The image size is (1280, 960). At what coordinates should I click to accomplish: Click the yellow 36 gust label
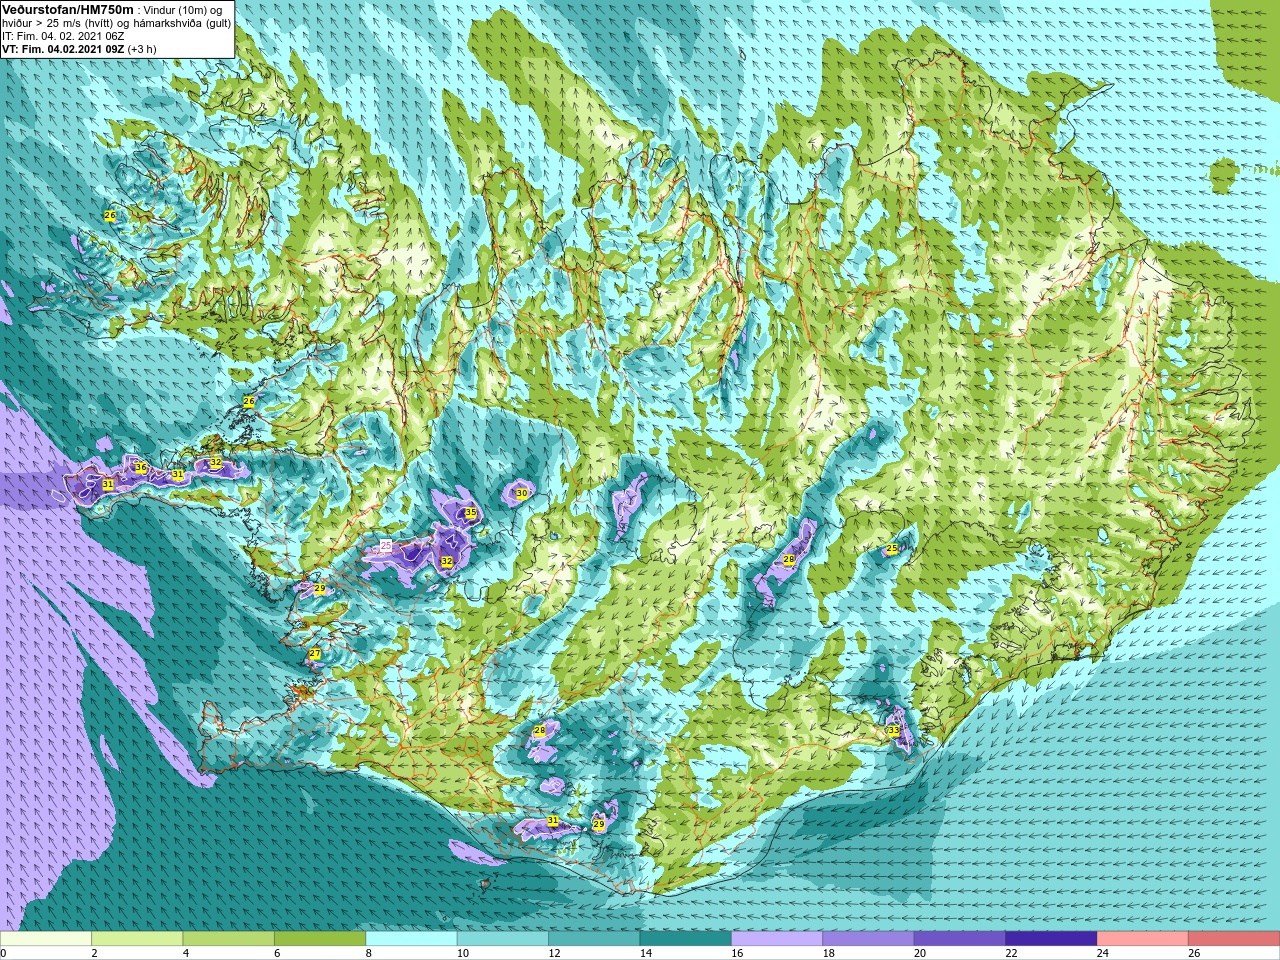(141, 468)
